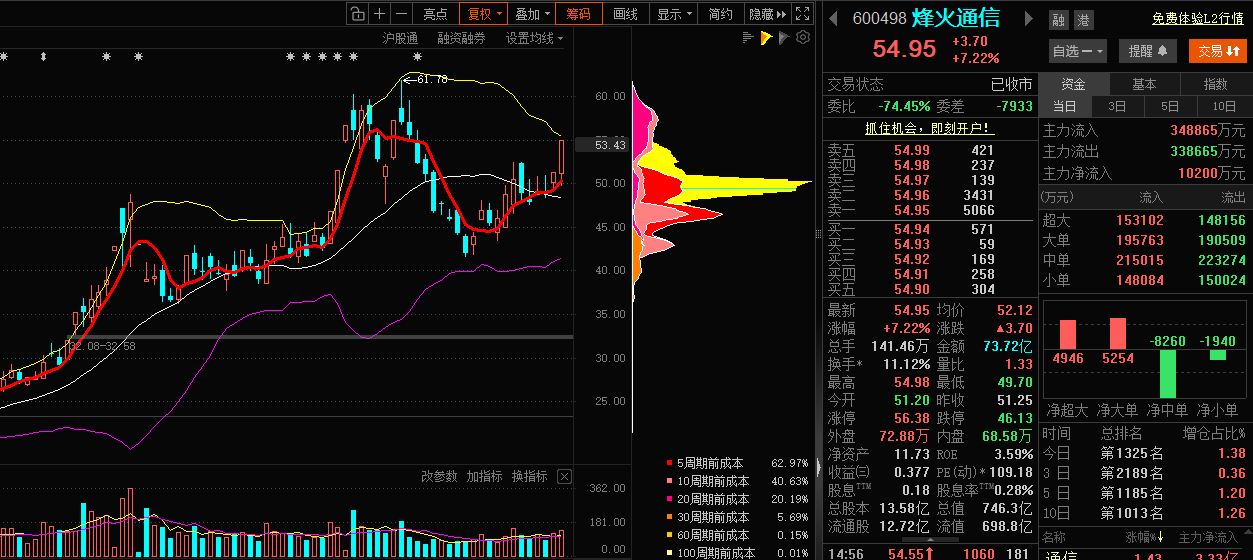Screen dimensions: 1253x560
Task: Open the 抓住机会,即刻开户 link
Action: pos(929,128)
